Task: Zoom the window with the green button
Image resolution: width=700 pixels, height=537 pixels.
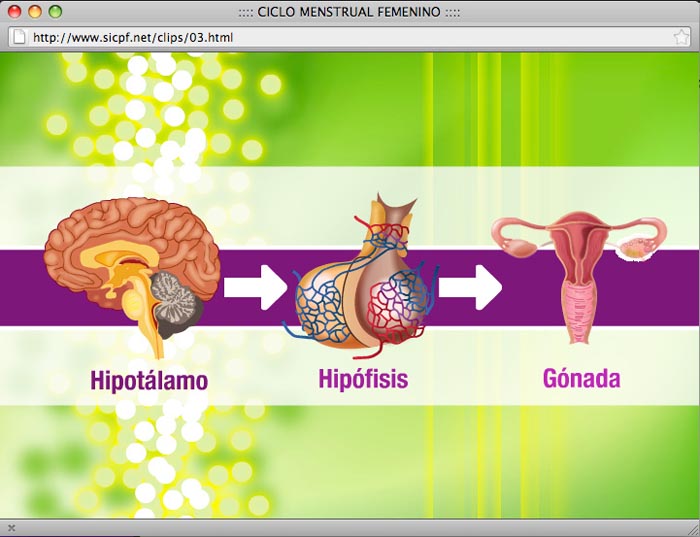Action: point(55,12)
